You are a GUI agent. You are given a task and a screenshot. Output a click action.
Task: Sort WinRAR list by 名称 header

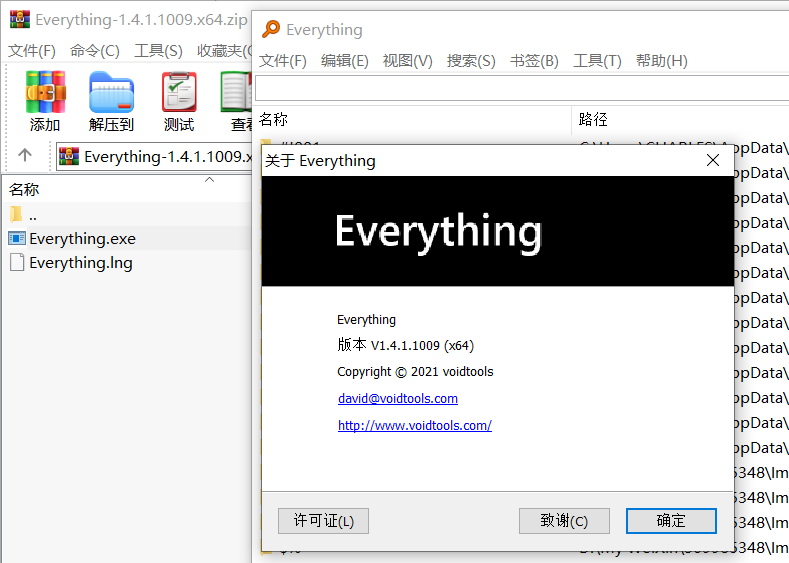pyautogui.click(x=126, y=189)
